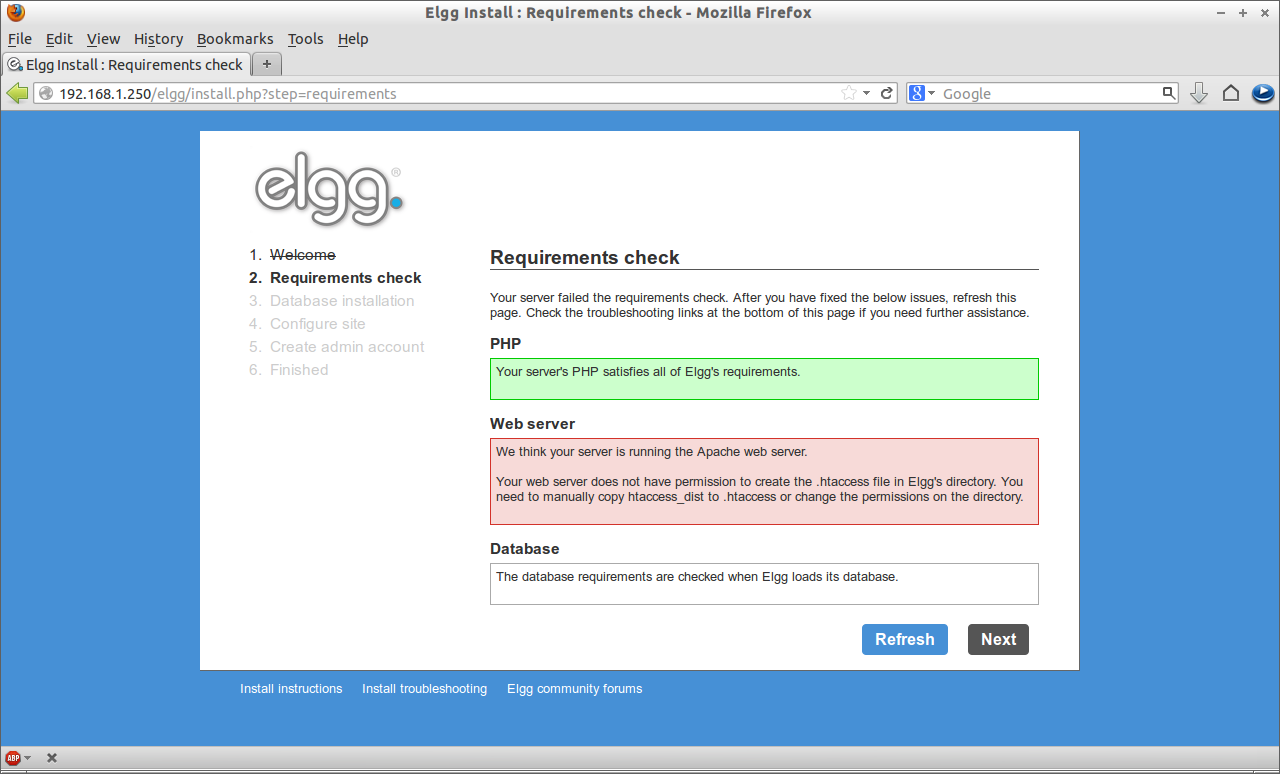Select the Elgg Install Requirements check tab
This screenshot has height=774, width=1280.
pyautogui.click(x=126, y=64)
